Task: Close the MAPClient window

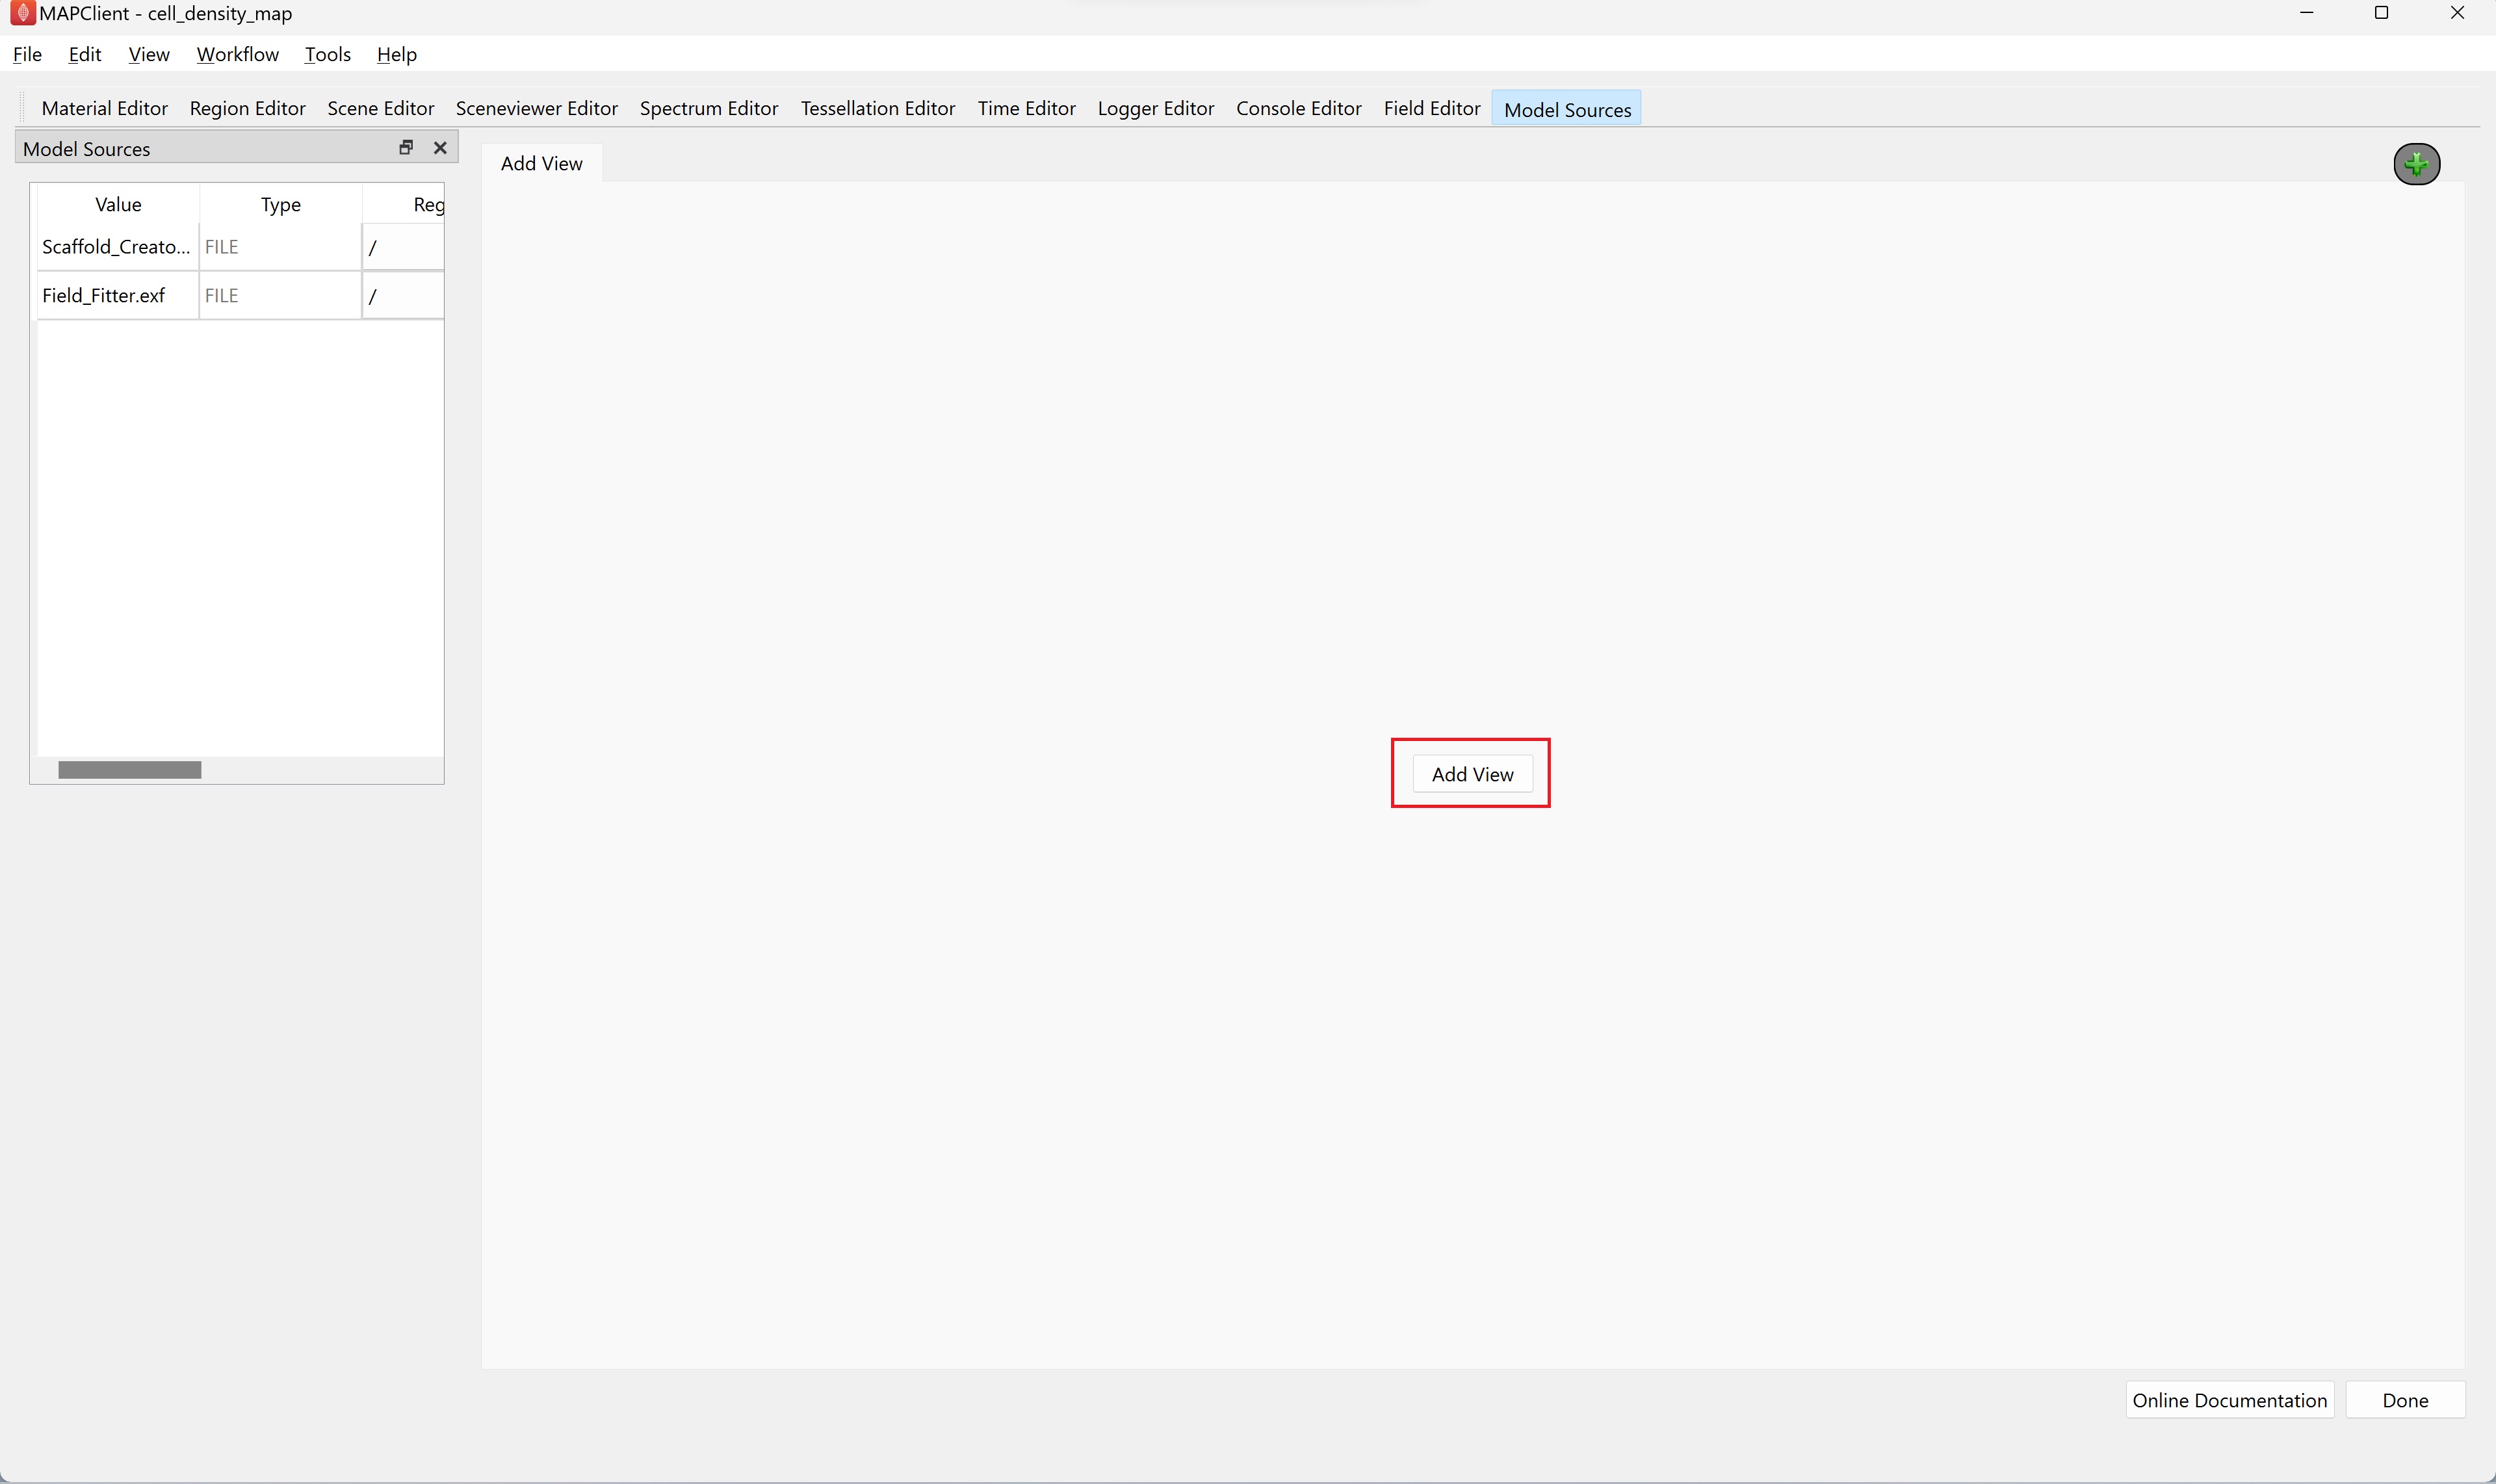Action: [x=2457, y=13]
